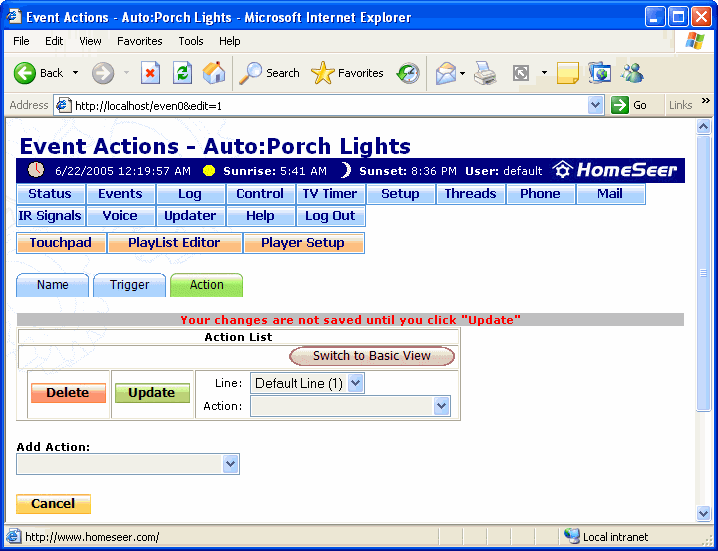The width and height of the screenshot is (718, 551).
Task: Open the Threads page
Action: pos(471,194)
